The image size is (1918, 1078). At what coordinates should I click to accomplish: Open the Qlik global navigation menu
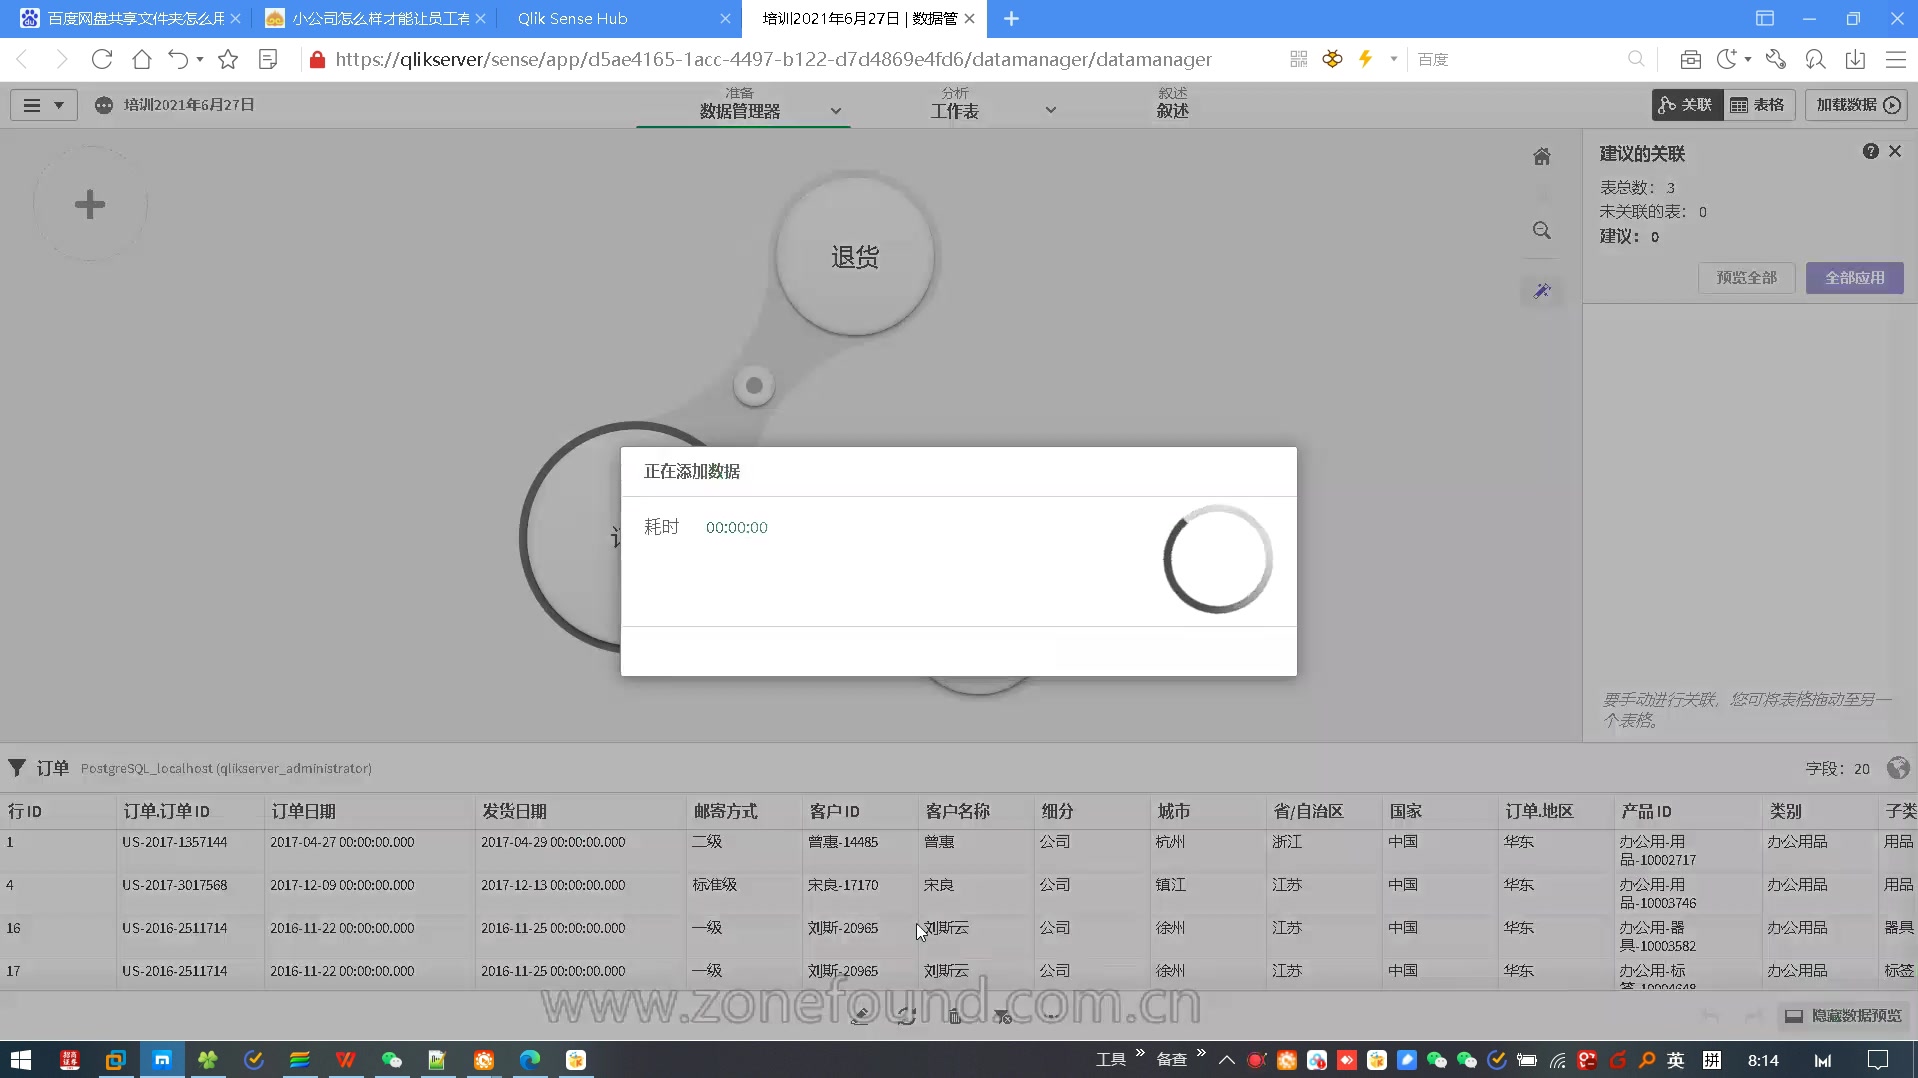43,105
